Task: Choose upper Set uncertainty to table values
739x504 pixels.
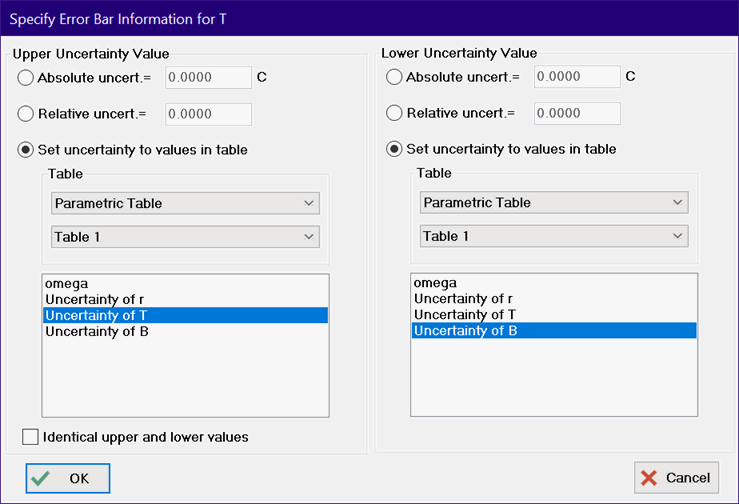Action: point(26,150)
